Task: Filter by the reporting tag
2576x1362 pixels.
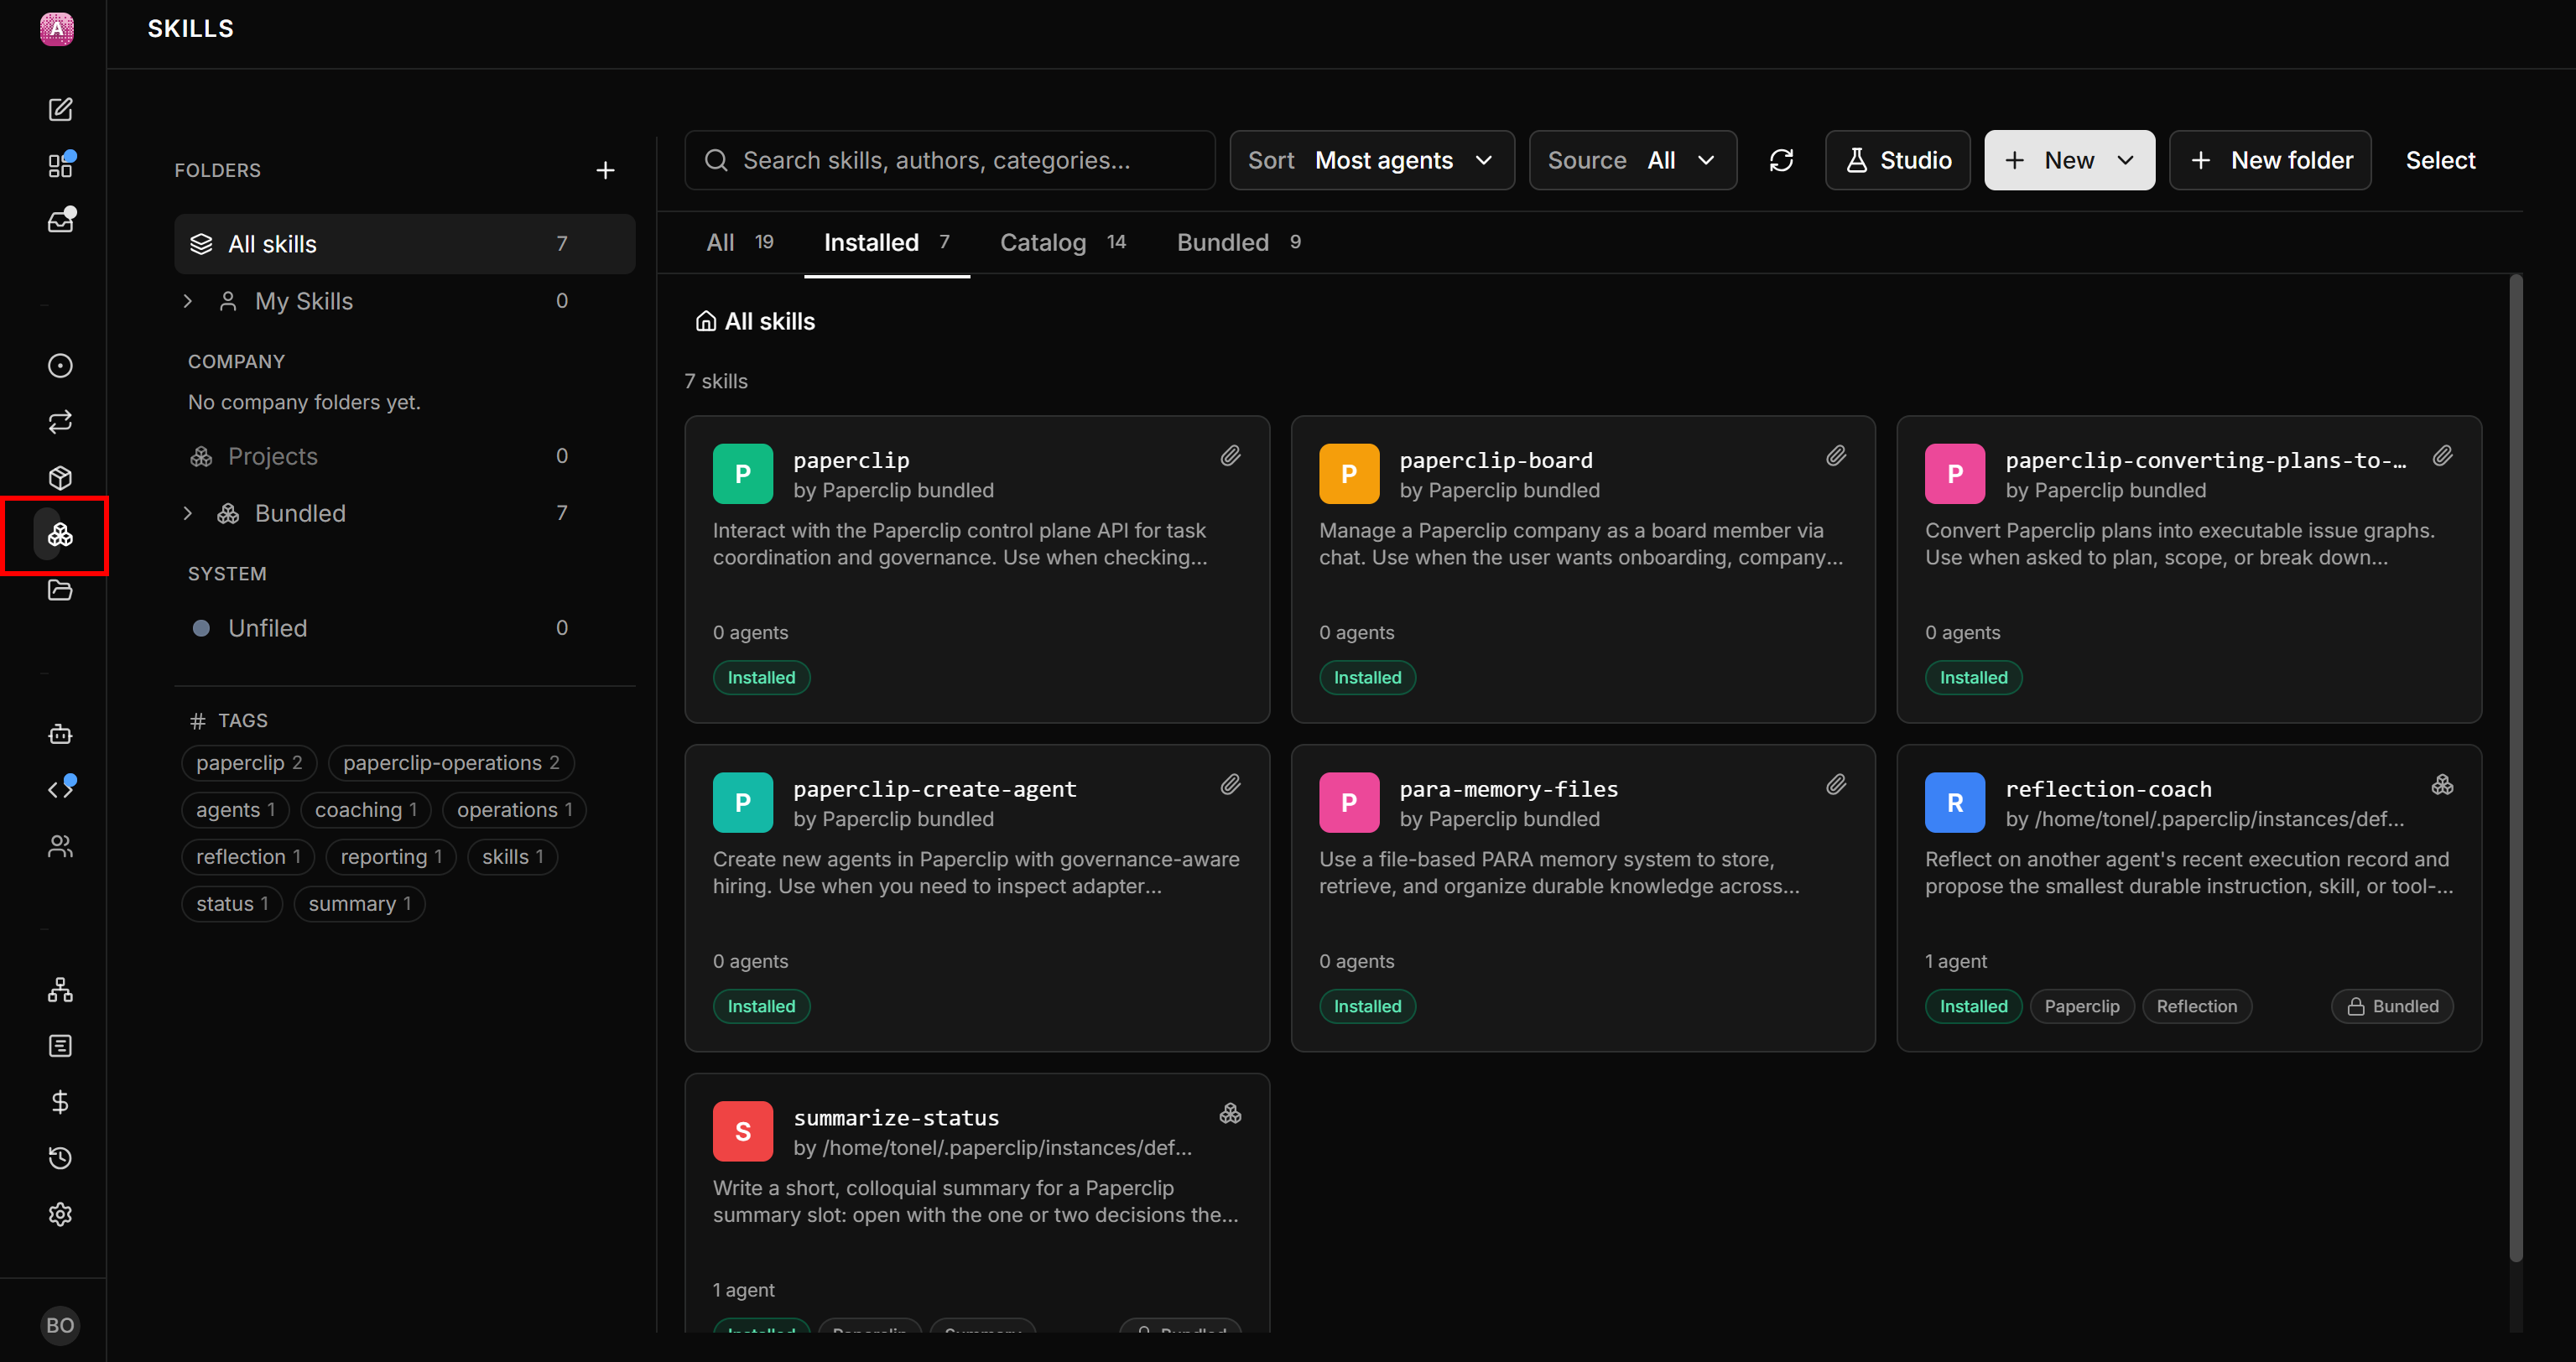Action: (x=391, y=857)
